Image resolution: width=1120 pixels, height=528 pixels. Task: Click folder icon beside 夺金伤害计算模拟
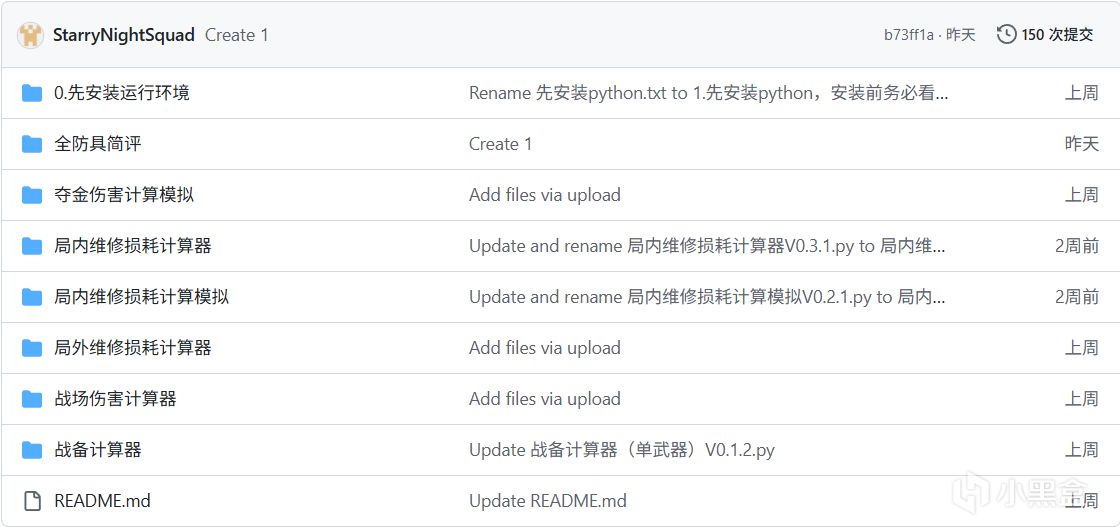(32, 195)
